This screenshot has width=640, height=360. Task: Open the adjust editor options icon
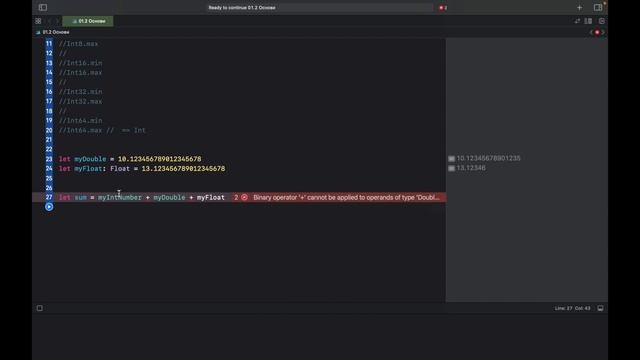(588, 21)
